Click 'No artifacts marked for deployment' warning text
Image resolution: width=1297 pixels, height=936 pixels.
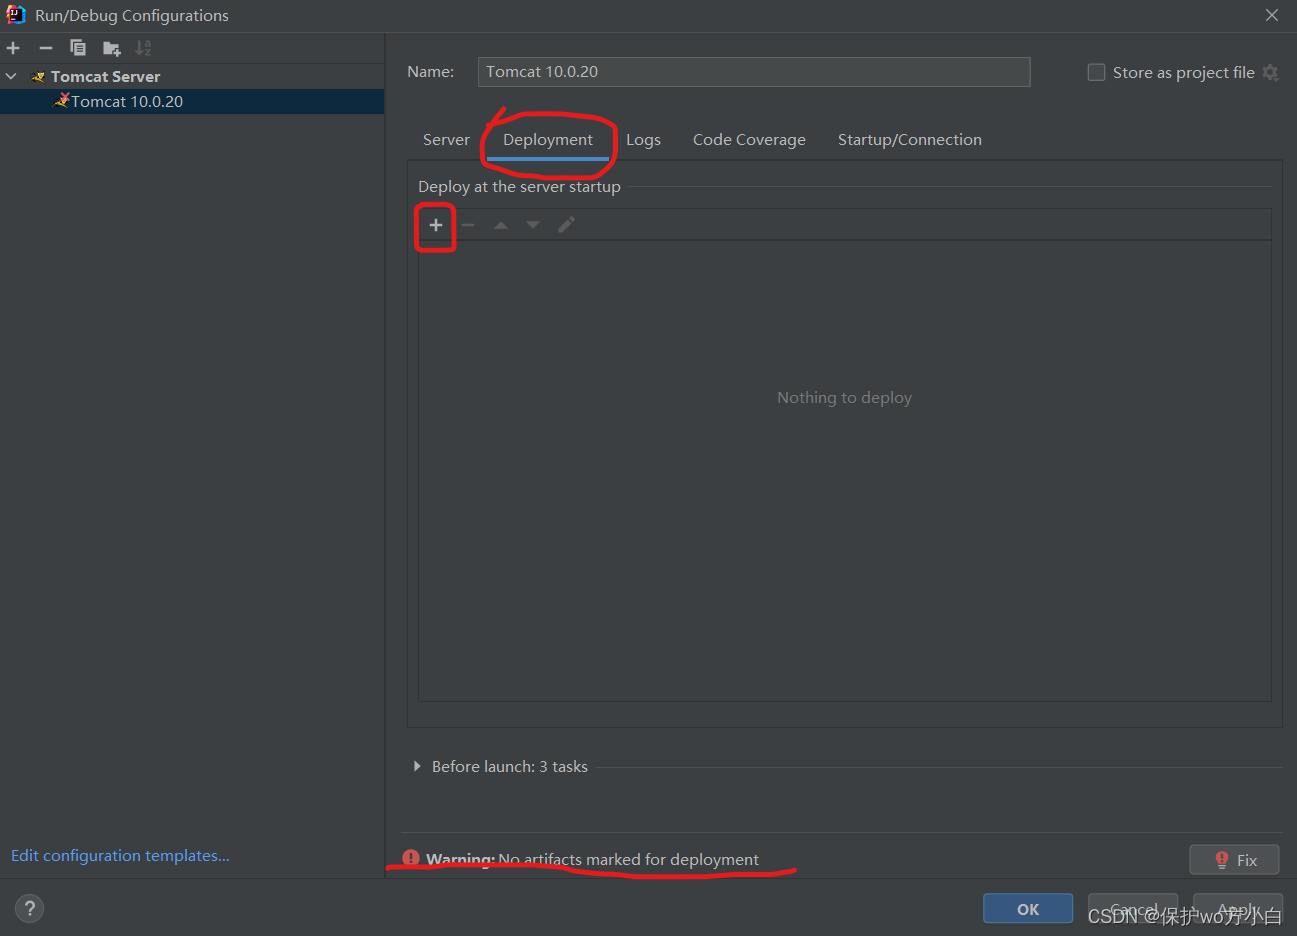click(x=628, y=859)
